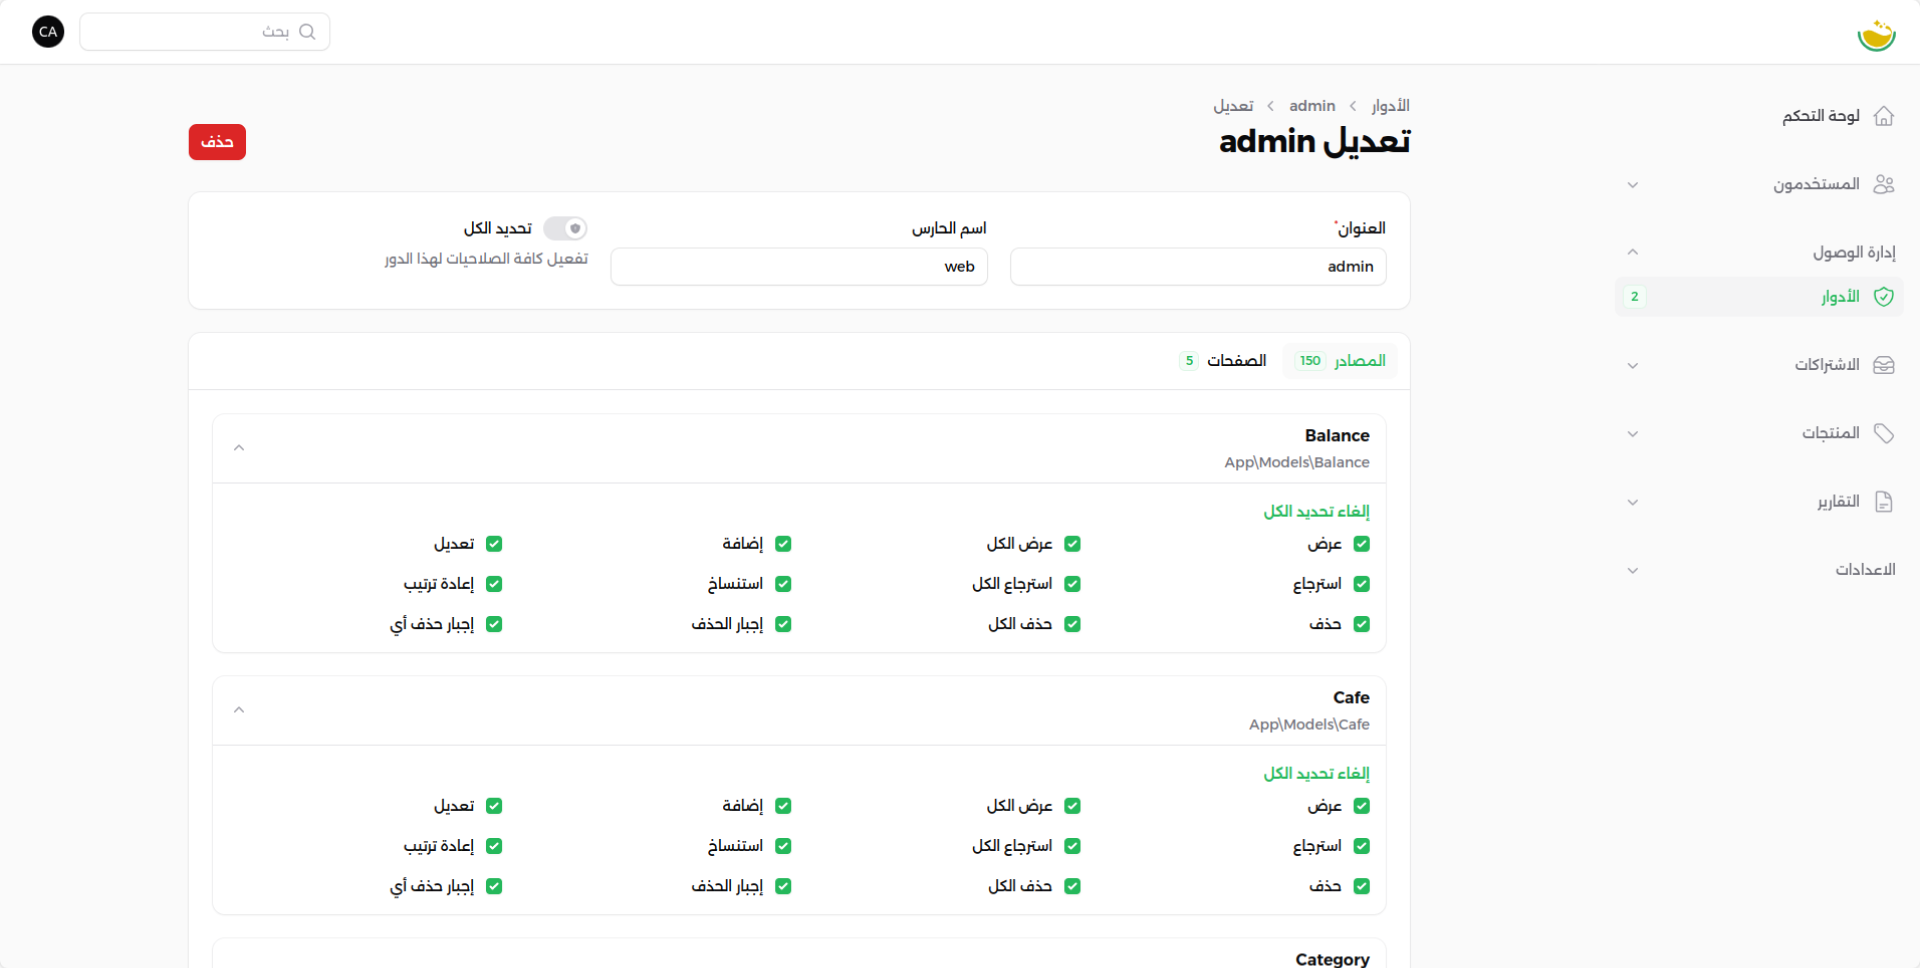Click the 150 resources count badge
The height and width of the screenshot is (968, 1920).
click(x=1310, y=361)
